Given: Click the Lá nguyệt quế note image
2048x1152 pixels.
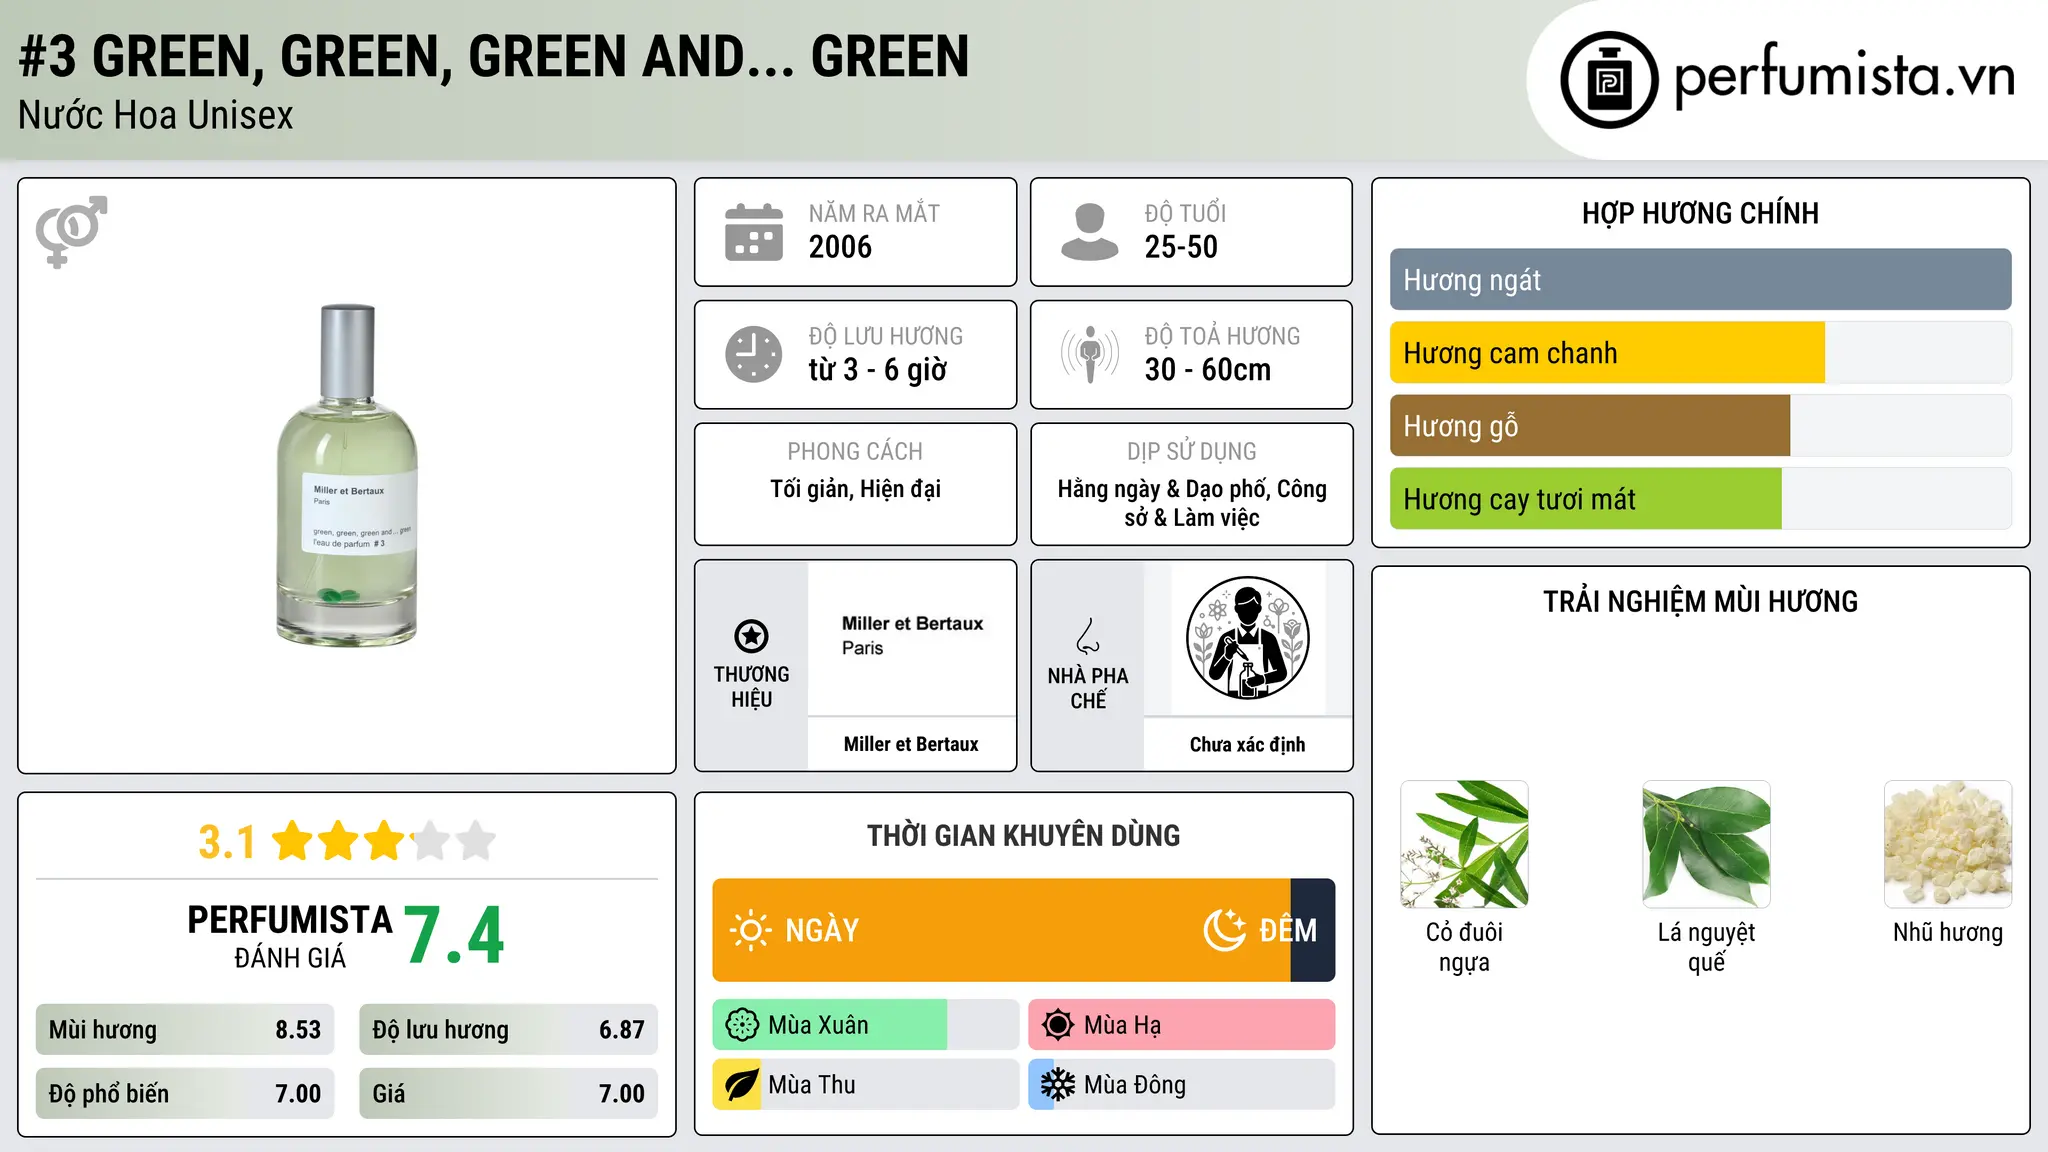Looking at the screenshot, I should click(x=1706, y=844).
